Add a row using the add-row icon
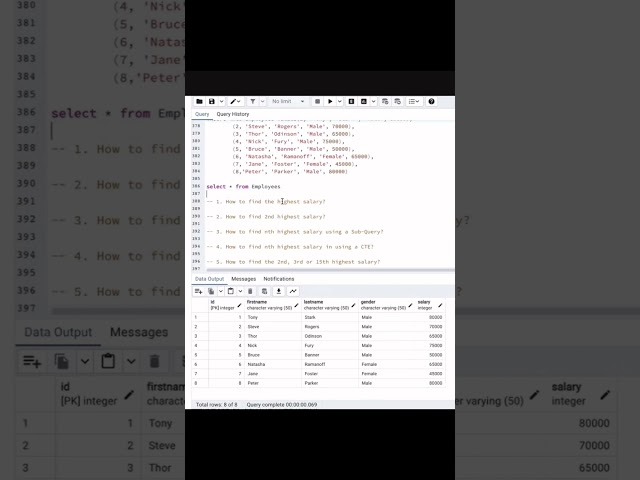640x480 pixels. (x=198, y=291)
